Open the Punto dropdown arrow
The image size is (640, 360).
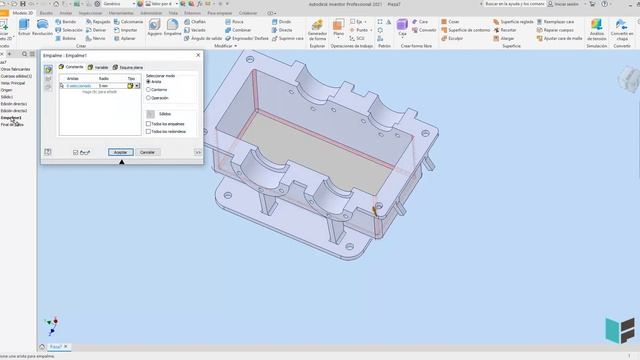pos(371,30)
